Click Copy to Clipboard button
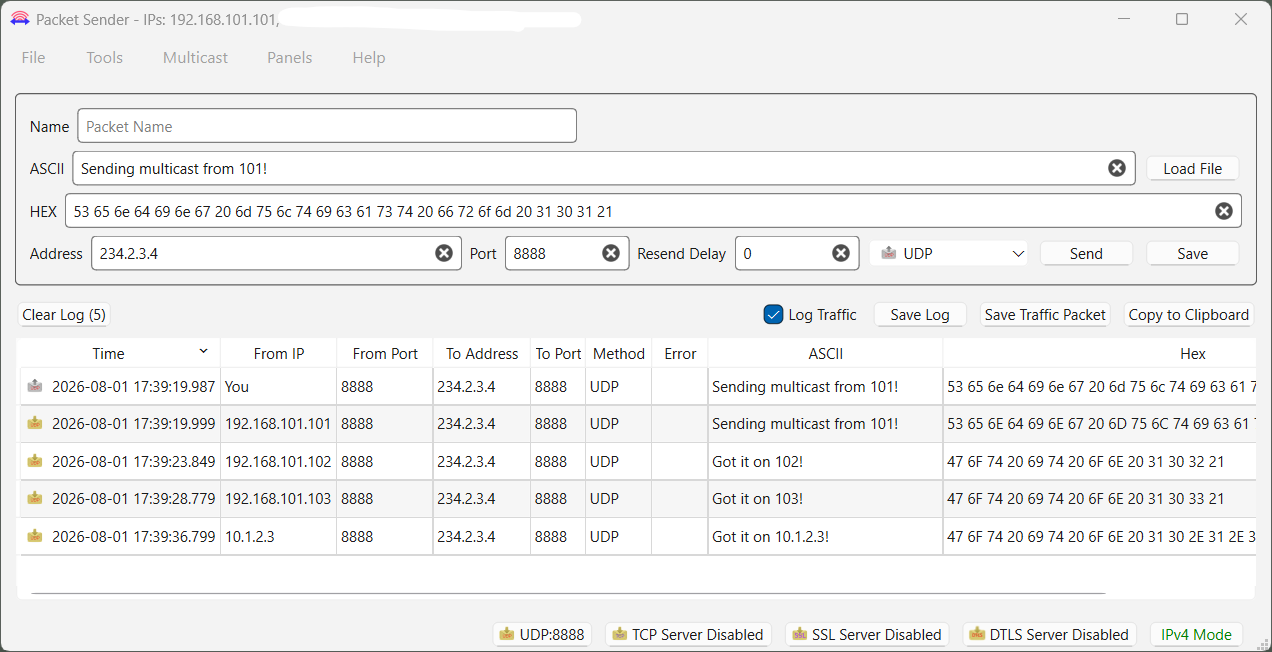Viewport: 1272px width, 652px height. (x=1189, y=314)
